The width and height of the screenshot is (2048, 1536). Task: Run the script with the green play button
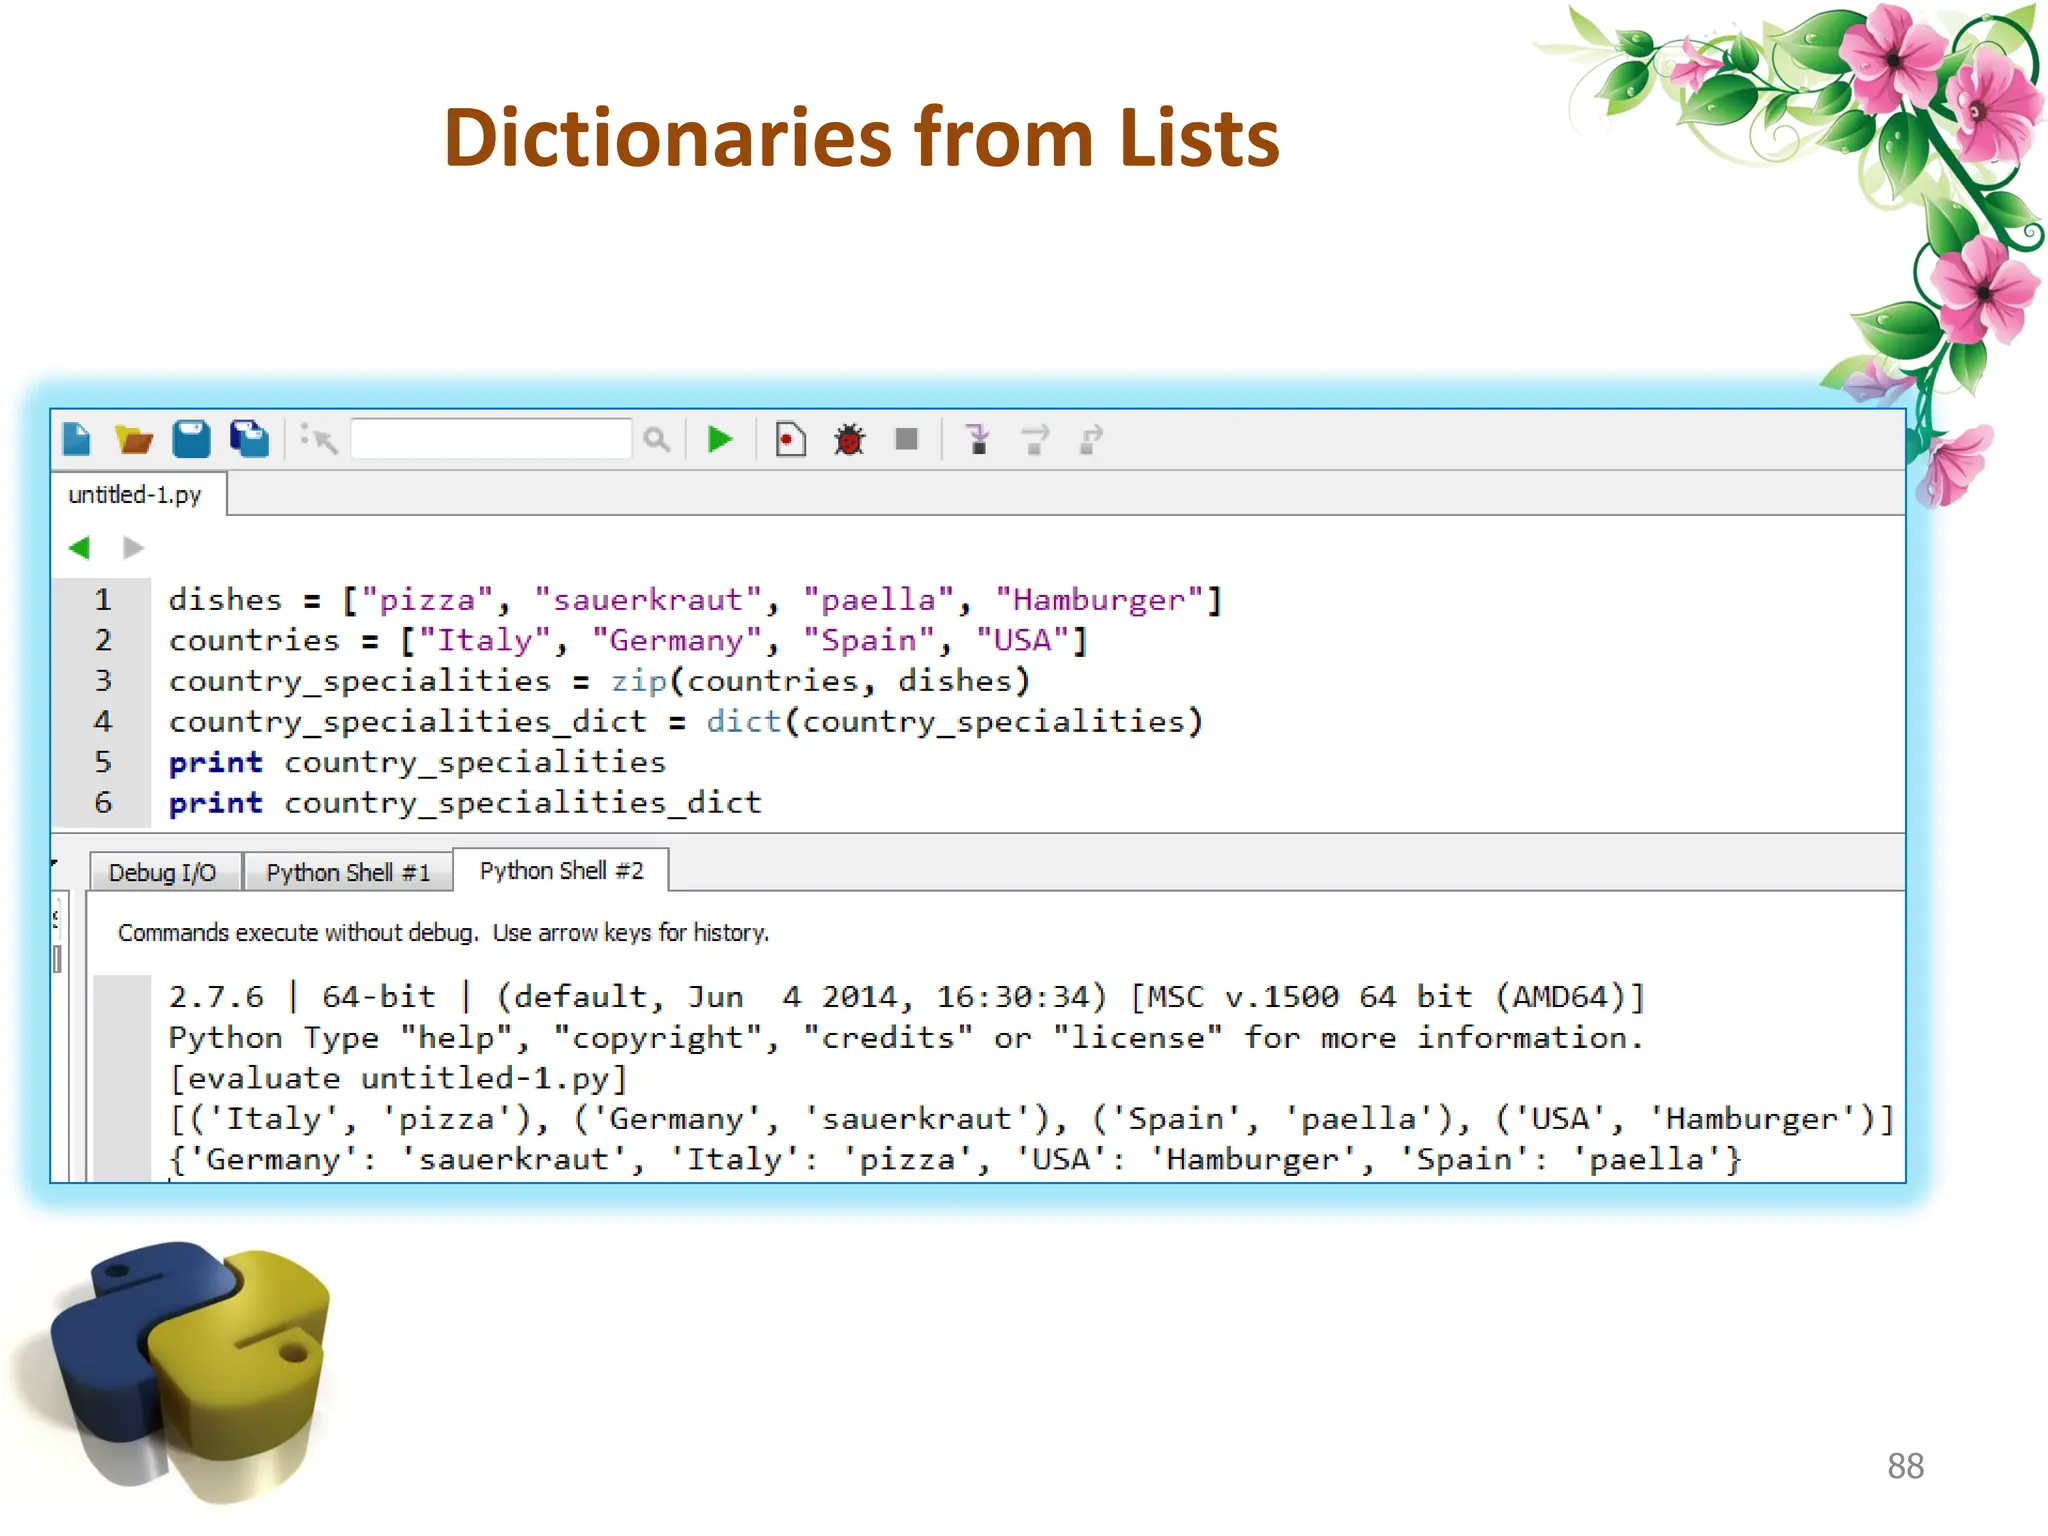pyautogui.click(x=720, y=439)
